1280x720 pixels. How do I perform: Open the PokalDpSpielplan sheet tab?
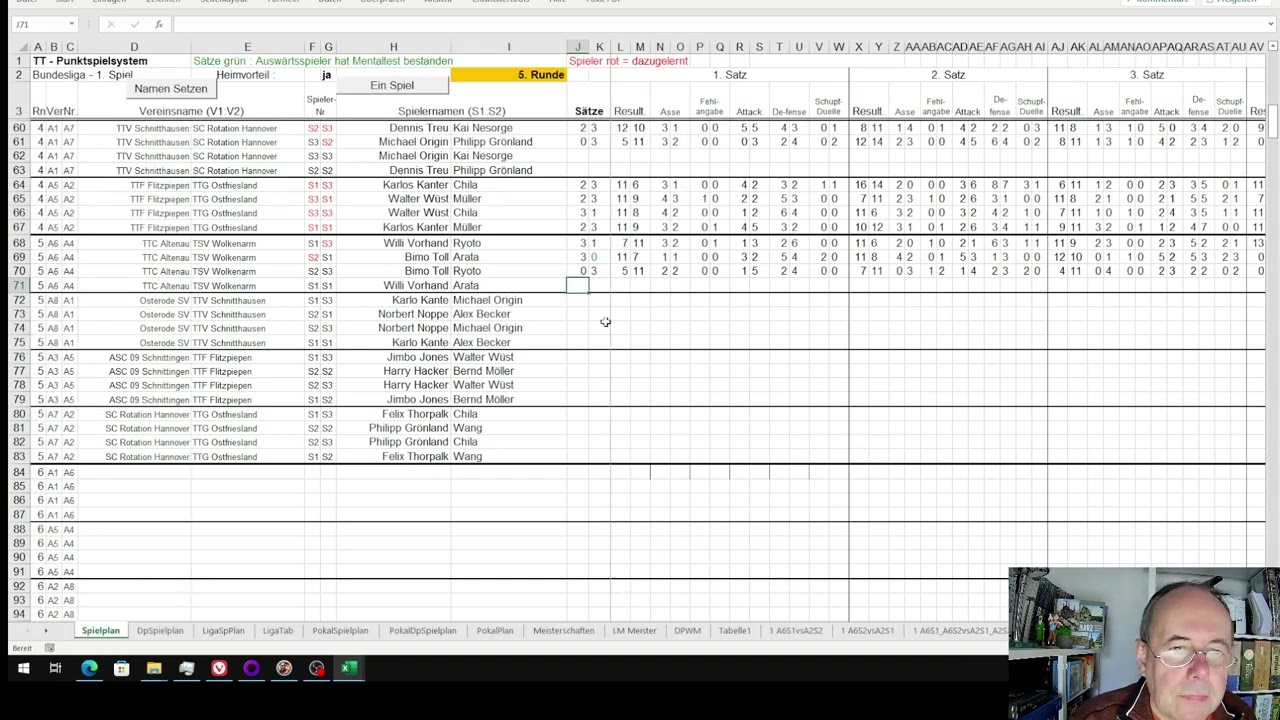tap(423, 631)
